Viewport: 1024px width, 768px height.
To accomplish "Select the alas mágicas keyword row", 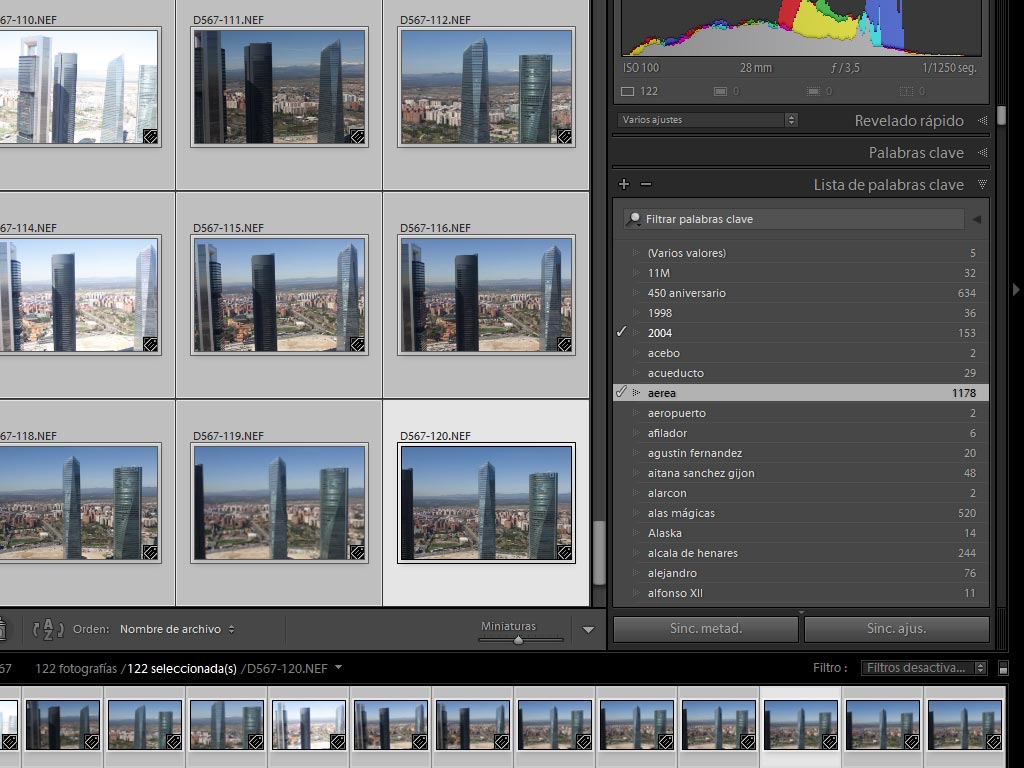I will coord(801,513).
